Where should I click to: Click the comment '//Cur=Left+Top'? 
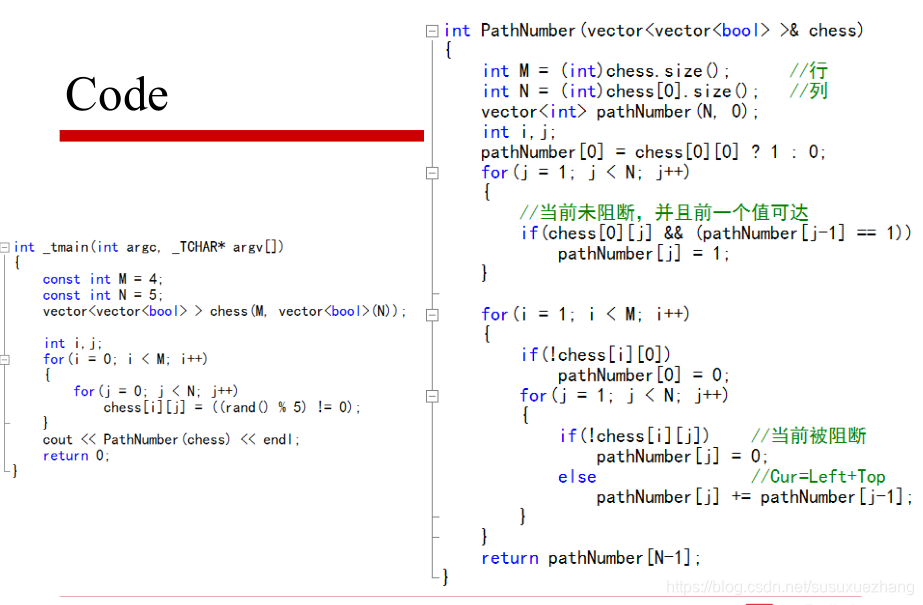click(x=818, y=477)
